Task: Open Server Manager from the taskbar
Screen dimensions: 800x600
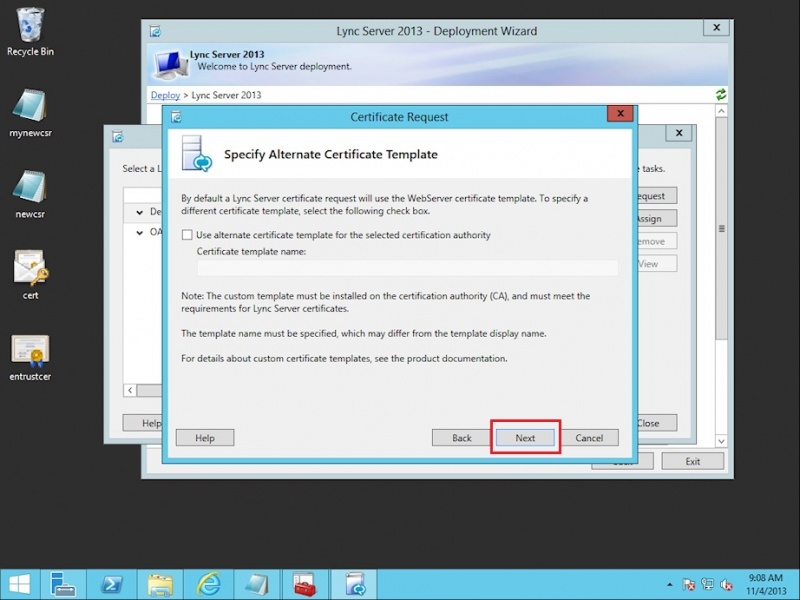Action: point(63,584)
